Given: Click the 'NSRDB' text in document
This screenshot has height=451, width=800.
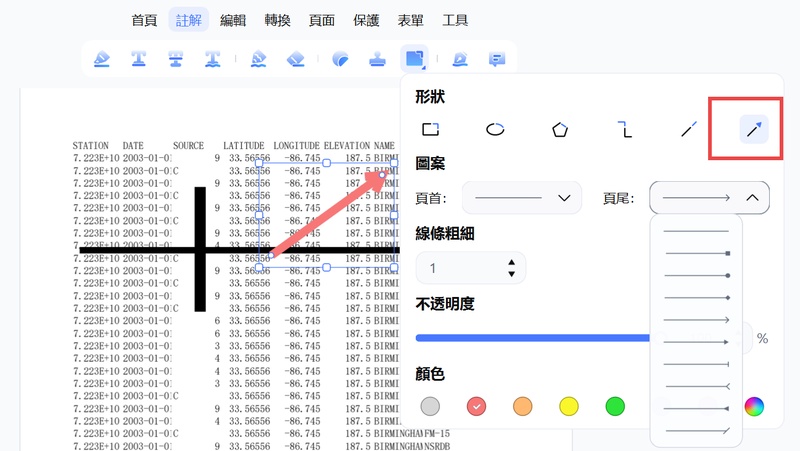Looking at the screenshot, I should [437, 446].
